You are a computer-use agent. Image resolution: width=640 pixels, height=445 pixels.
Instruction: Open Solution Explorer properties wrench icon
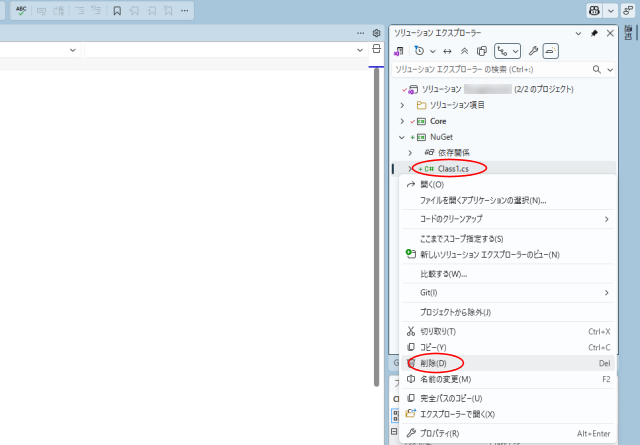tap(533, 50)
